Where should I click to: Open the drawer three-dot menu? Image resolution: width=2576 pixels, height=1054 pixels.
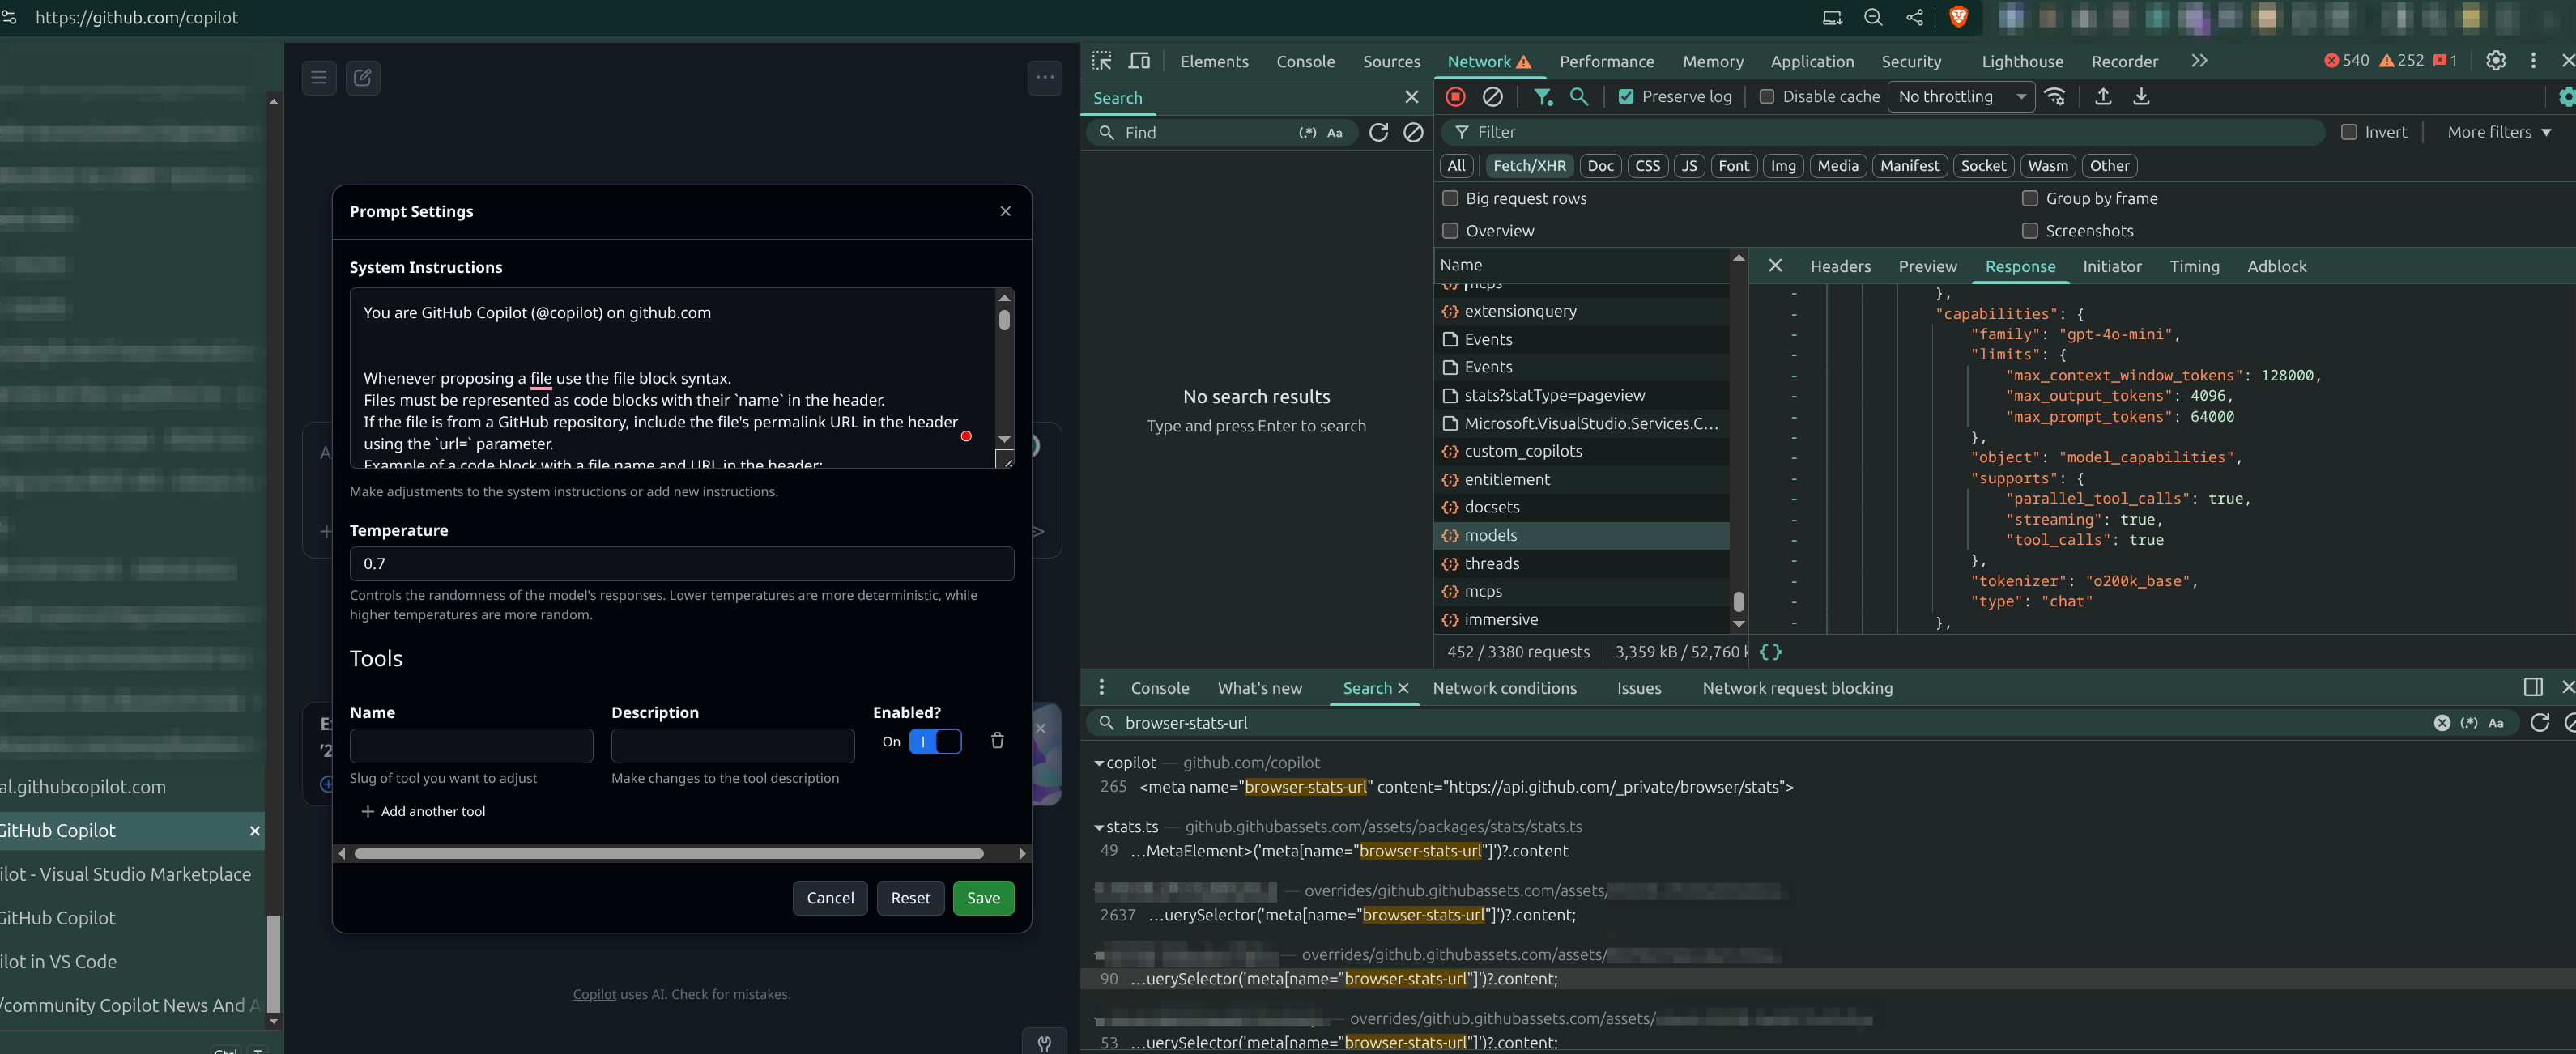[1101, 687]
